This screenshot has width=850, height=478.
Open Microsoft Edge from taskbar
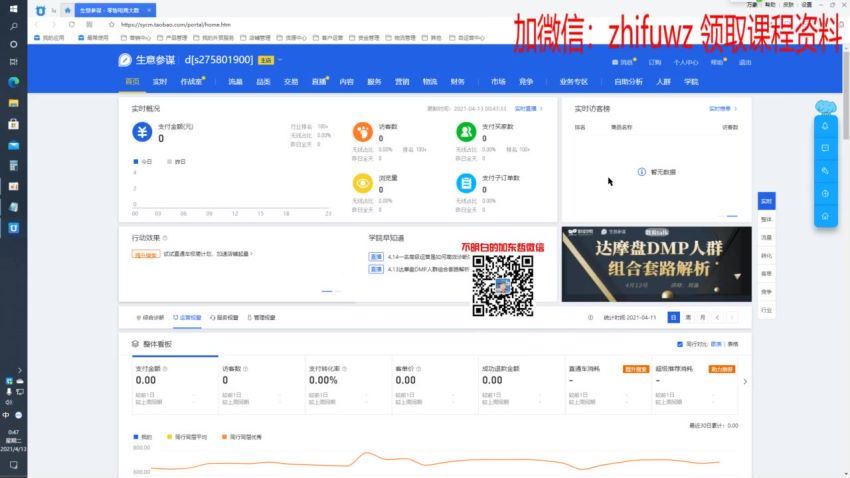click(x=14, y=82)
